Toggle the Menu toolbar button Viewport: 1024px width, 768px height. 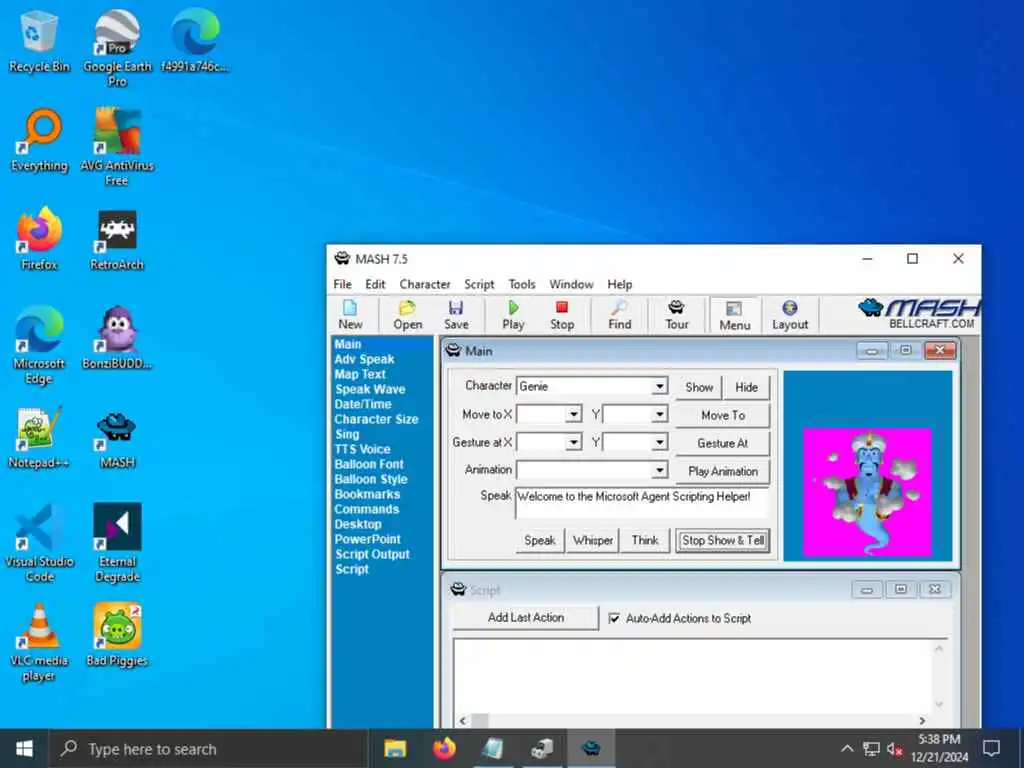coord(735,315)
